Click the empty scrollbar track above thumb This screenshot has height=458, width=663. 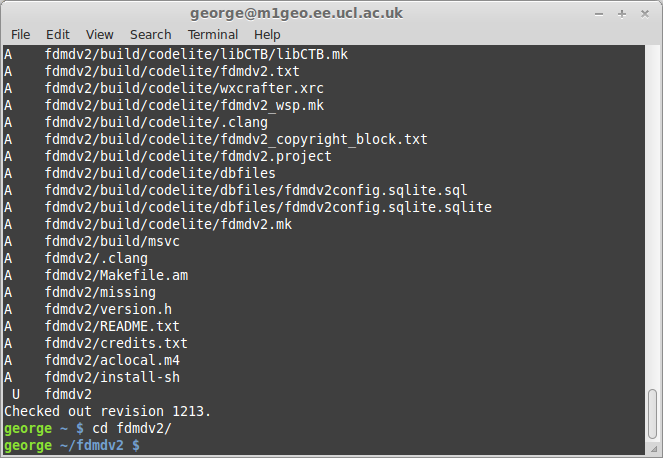click(653, 217)
